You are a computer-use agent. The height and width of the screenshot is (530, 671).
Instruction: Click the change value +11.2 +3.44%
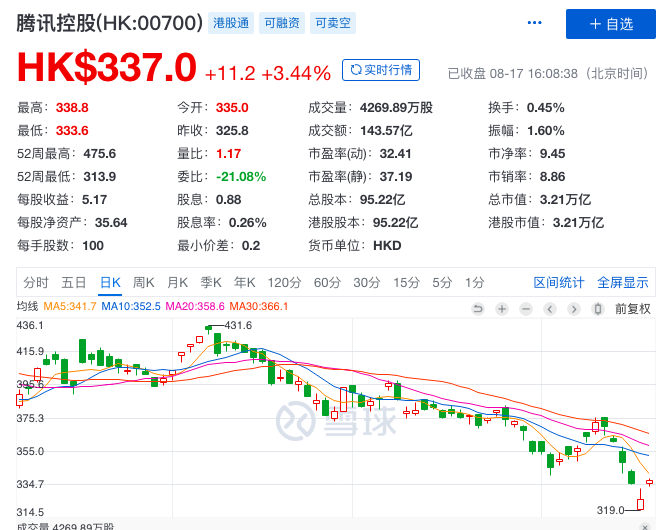point(268,73)
